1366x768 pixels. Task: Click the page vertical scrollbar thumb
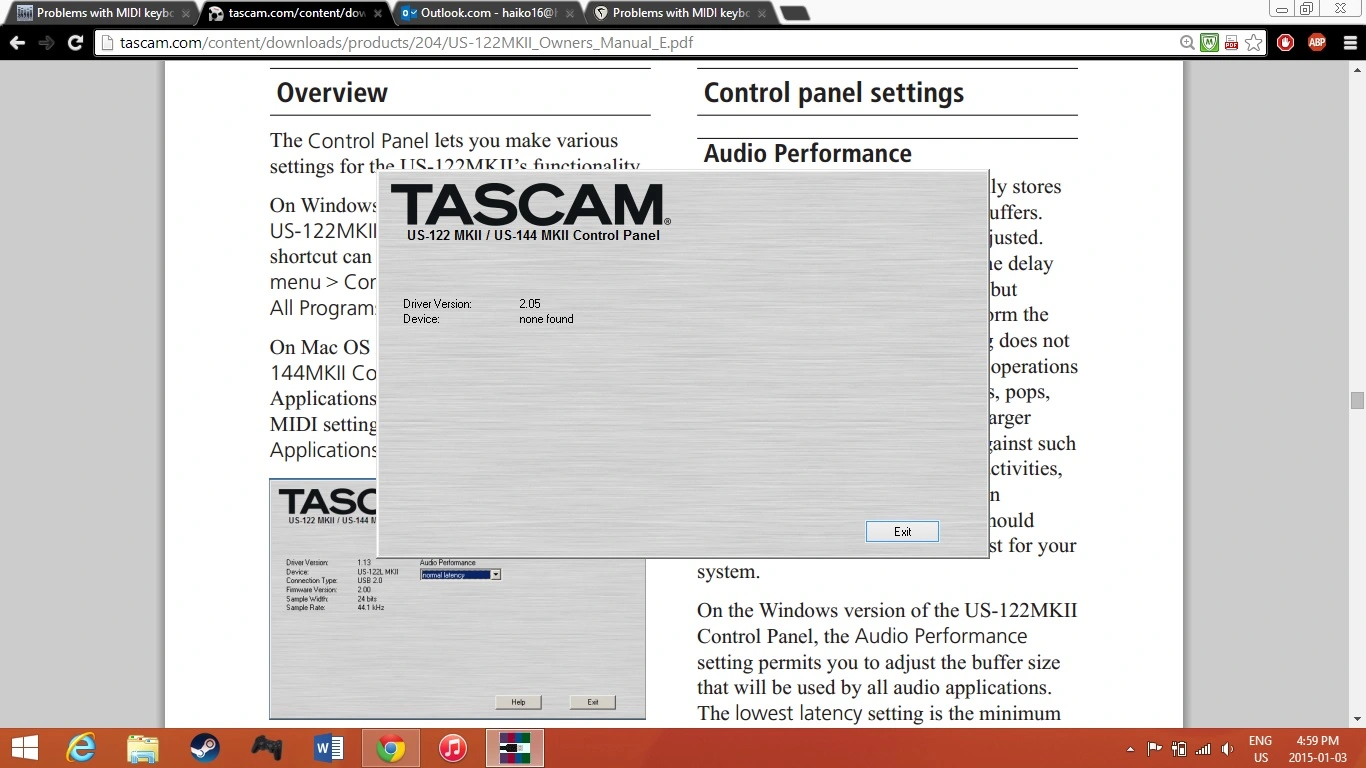pos(1357,401)
